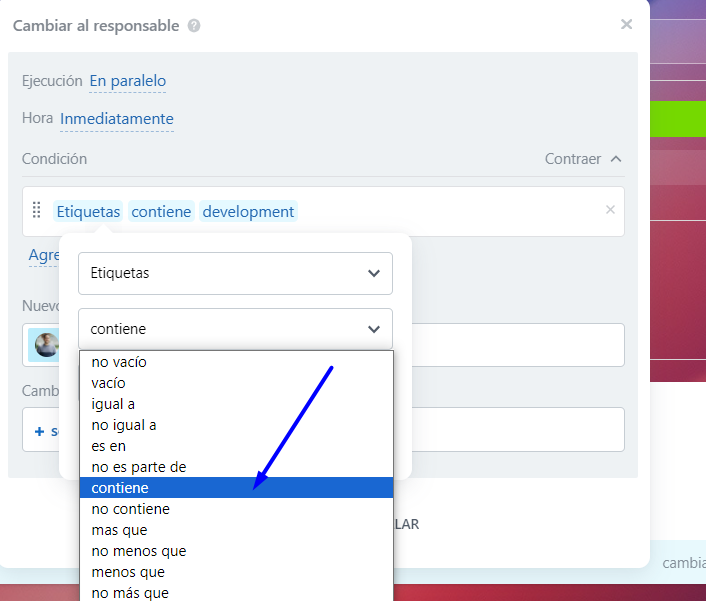This screenshot has height=601, width=706.
Task: Select 'vacío' option in list
Action: coord(109,383)
